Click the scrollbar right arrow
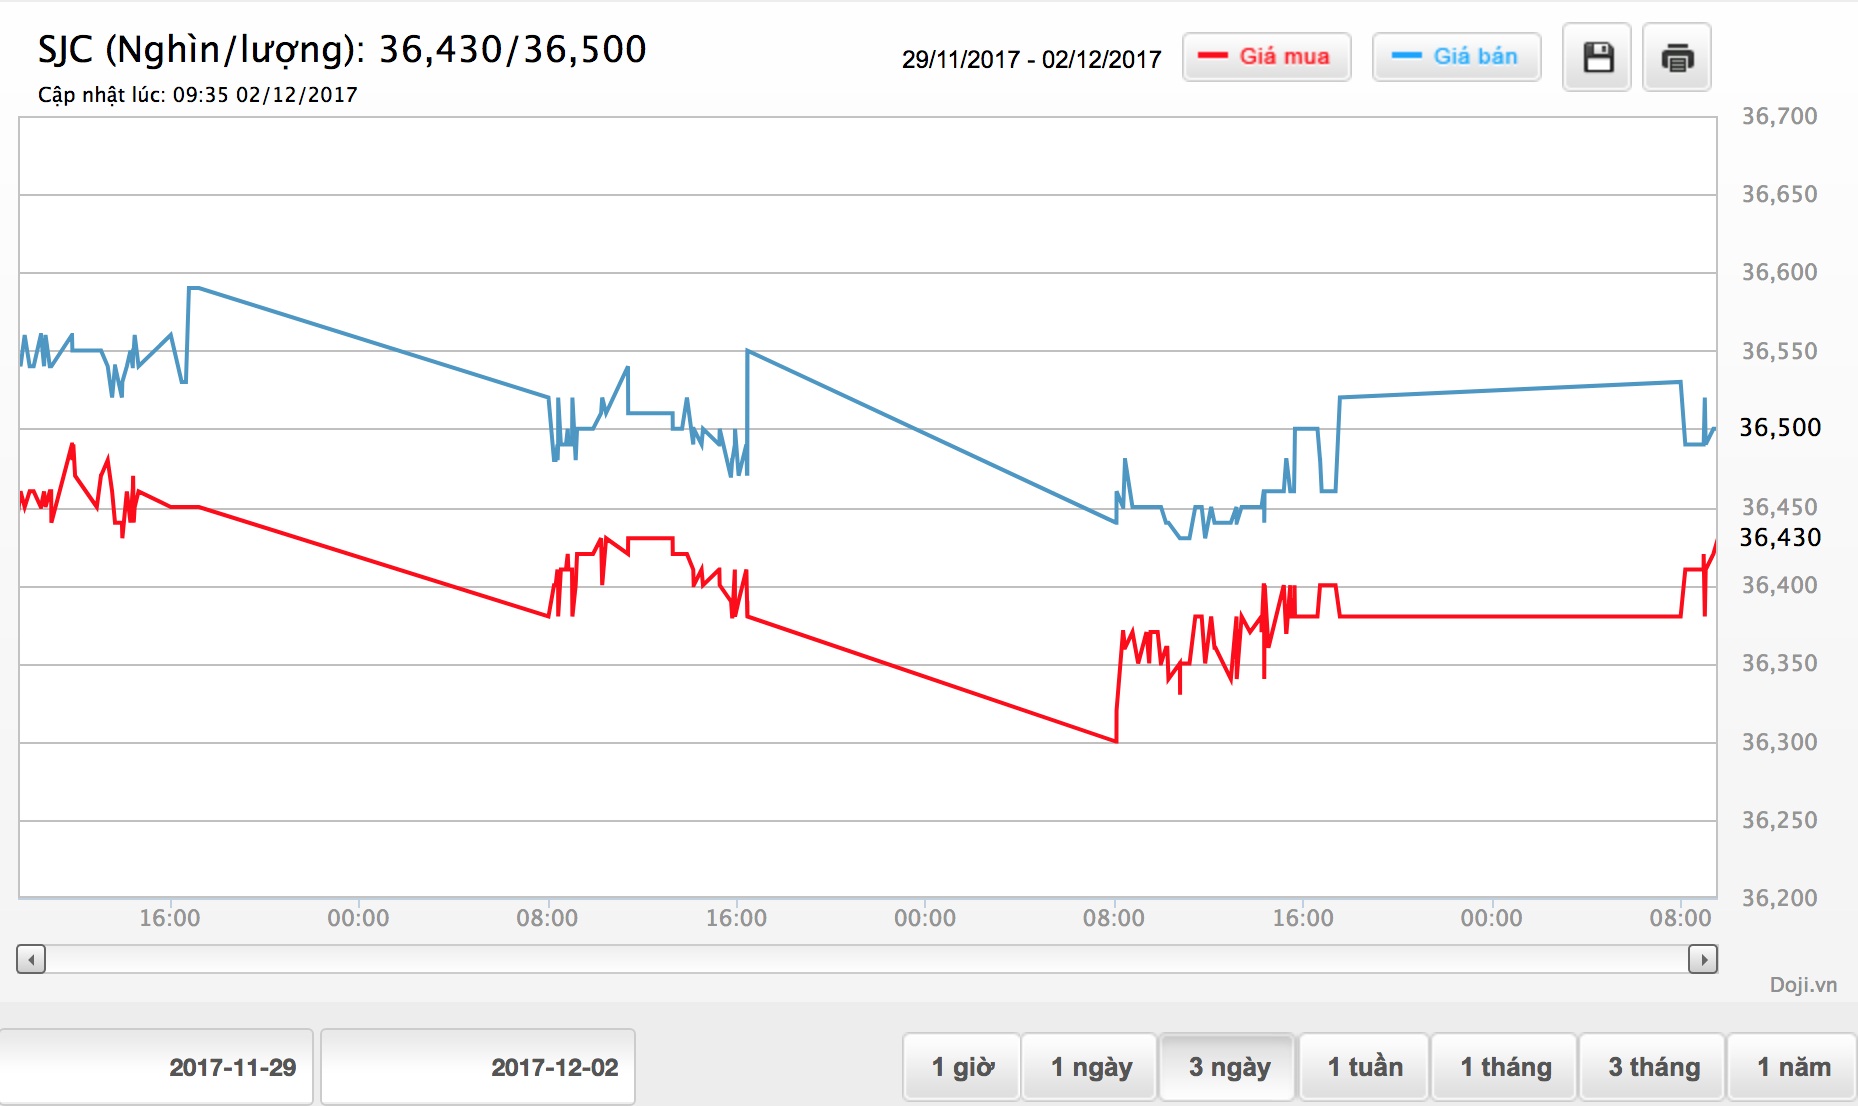 tap(1703, 959)
